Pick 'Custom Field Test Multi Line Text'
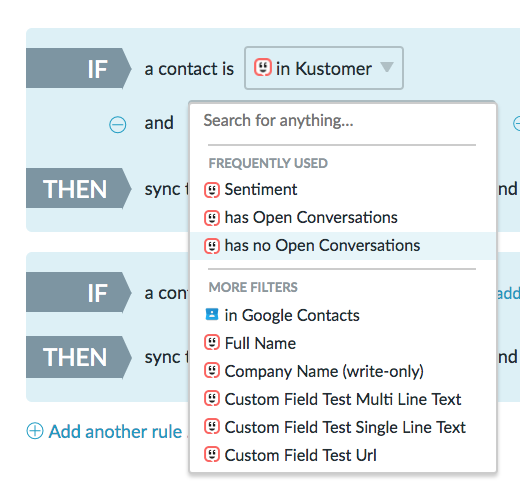 pyautogui.click(x=342, y=399)
